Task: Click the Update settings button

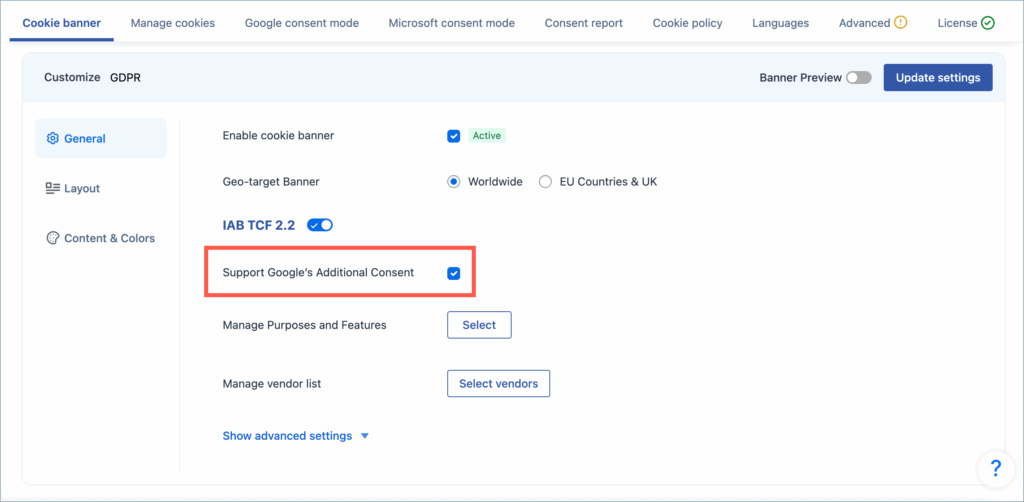Action: pos(937,78)
